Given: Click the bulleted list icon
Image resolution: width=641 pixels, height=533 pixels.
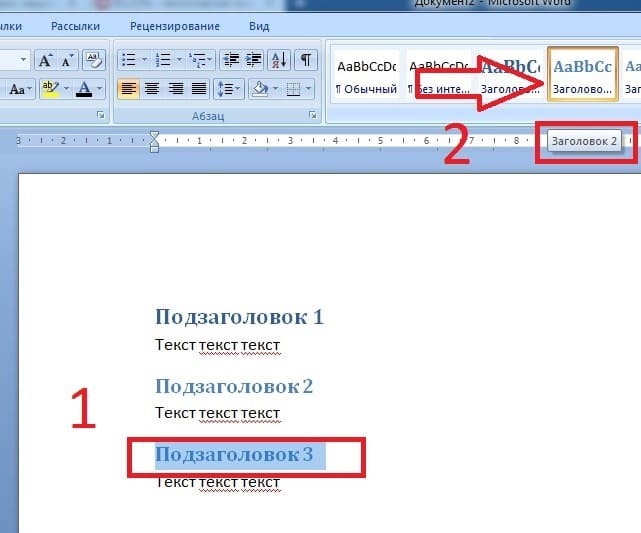Looking at the screenshot, I should [129, 60].
